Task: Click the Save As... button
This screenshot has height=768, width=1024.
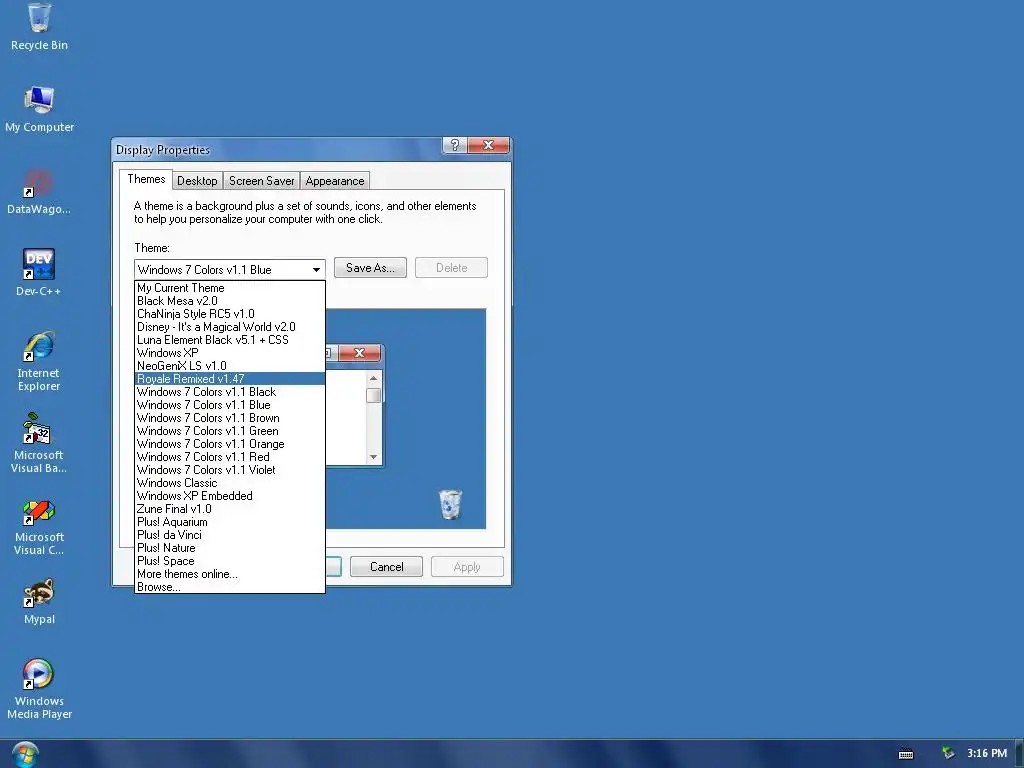Action: (x=370, y=268)
